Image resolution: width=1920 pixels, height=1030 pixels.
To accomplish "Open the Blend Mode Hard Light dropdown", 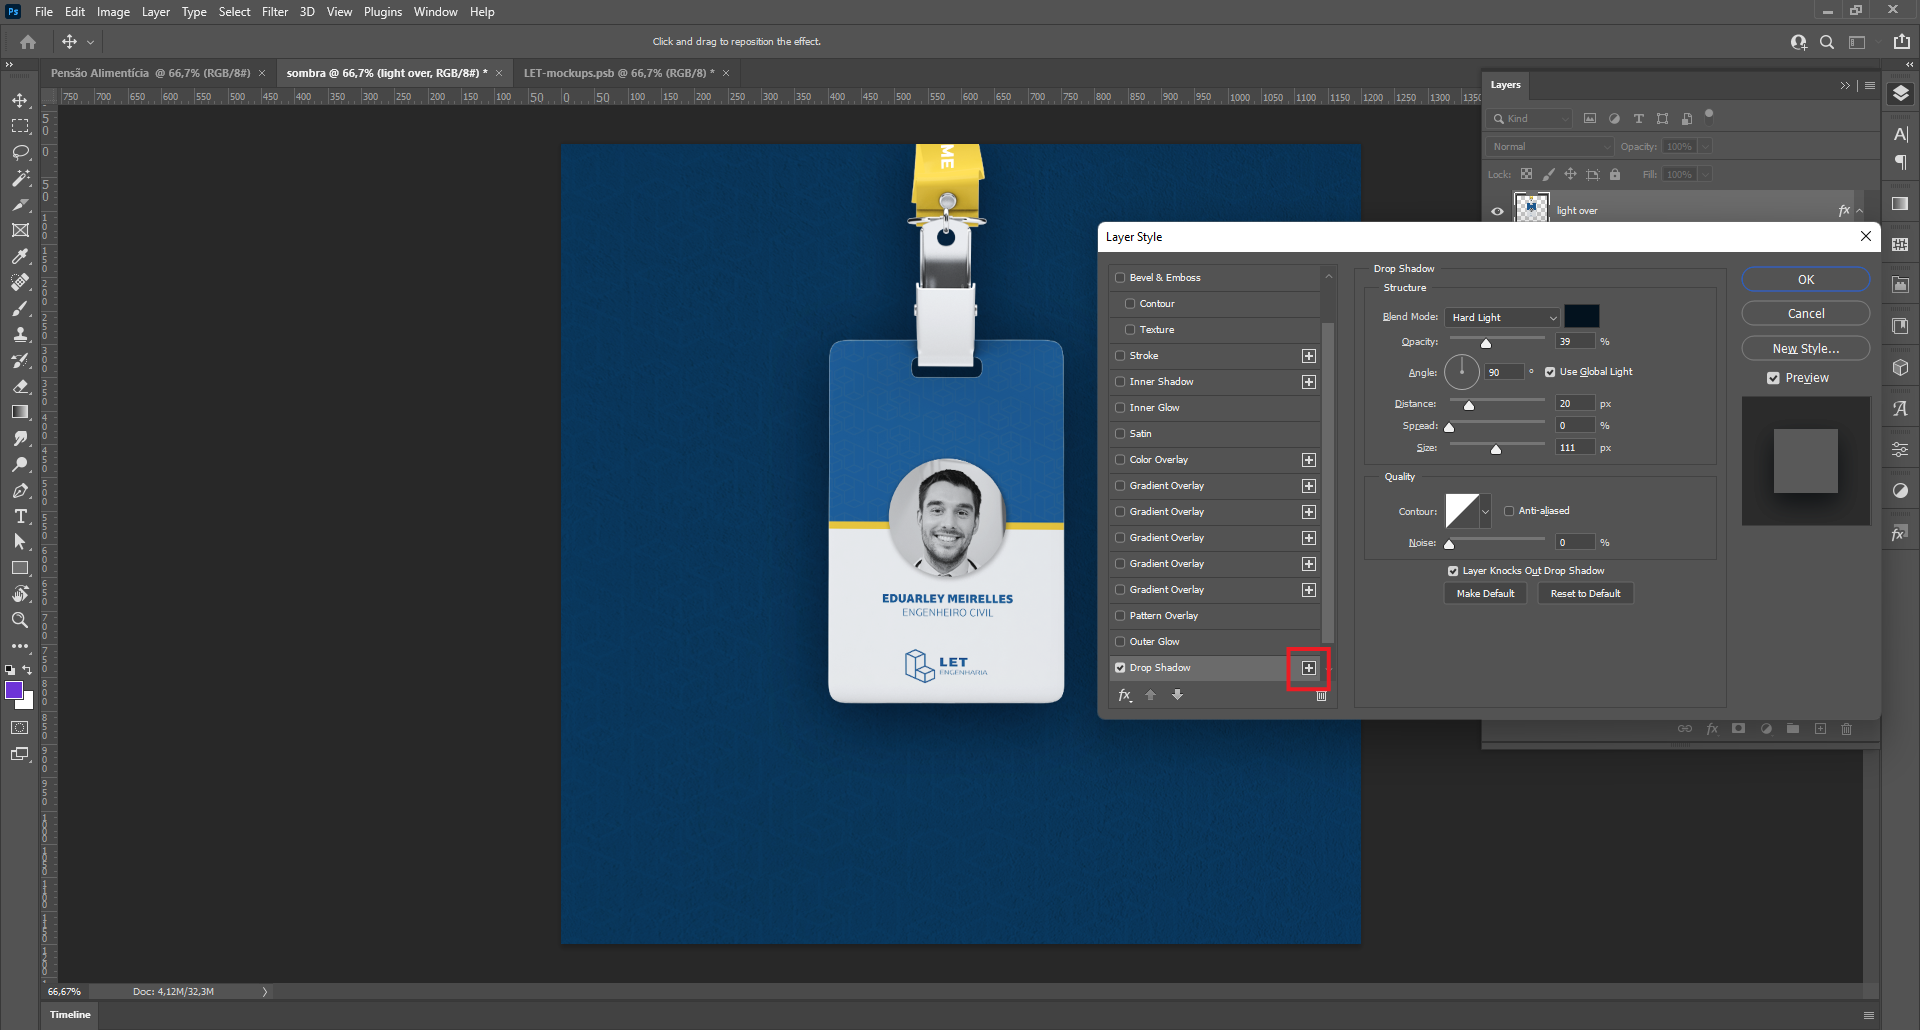I will point(1502,318).
